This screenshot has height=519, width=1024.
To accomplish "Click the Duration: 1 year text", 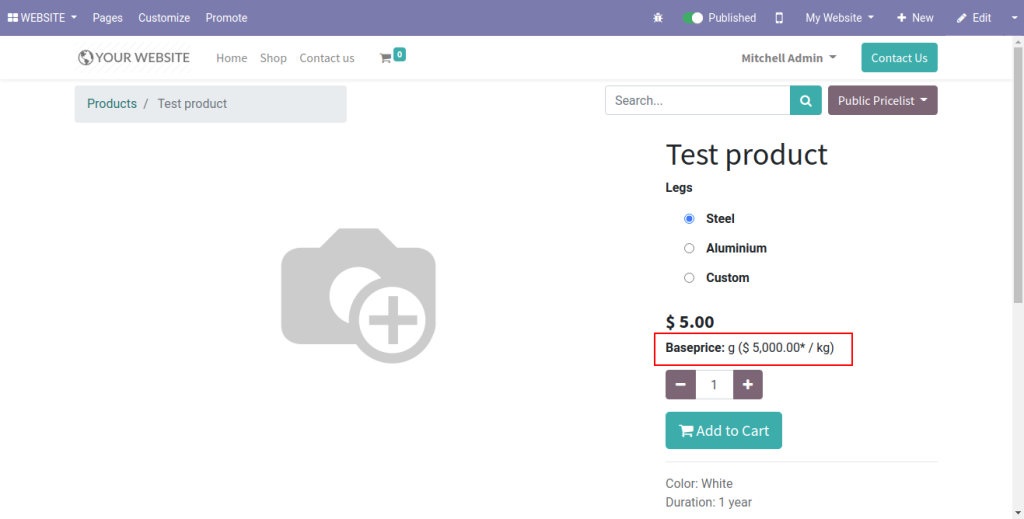I will (x=709, y=502).
